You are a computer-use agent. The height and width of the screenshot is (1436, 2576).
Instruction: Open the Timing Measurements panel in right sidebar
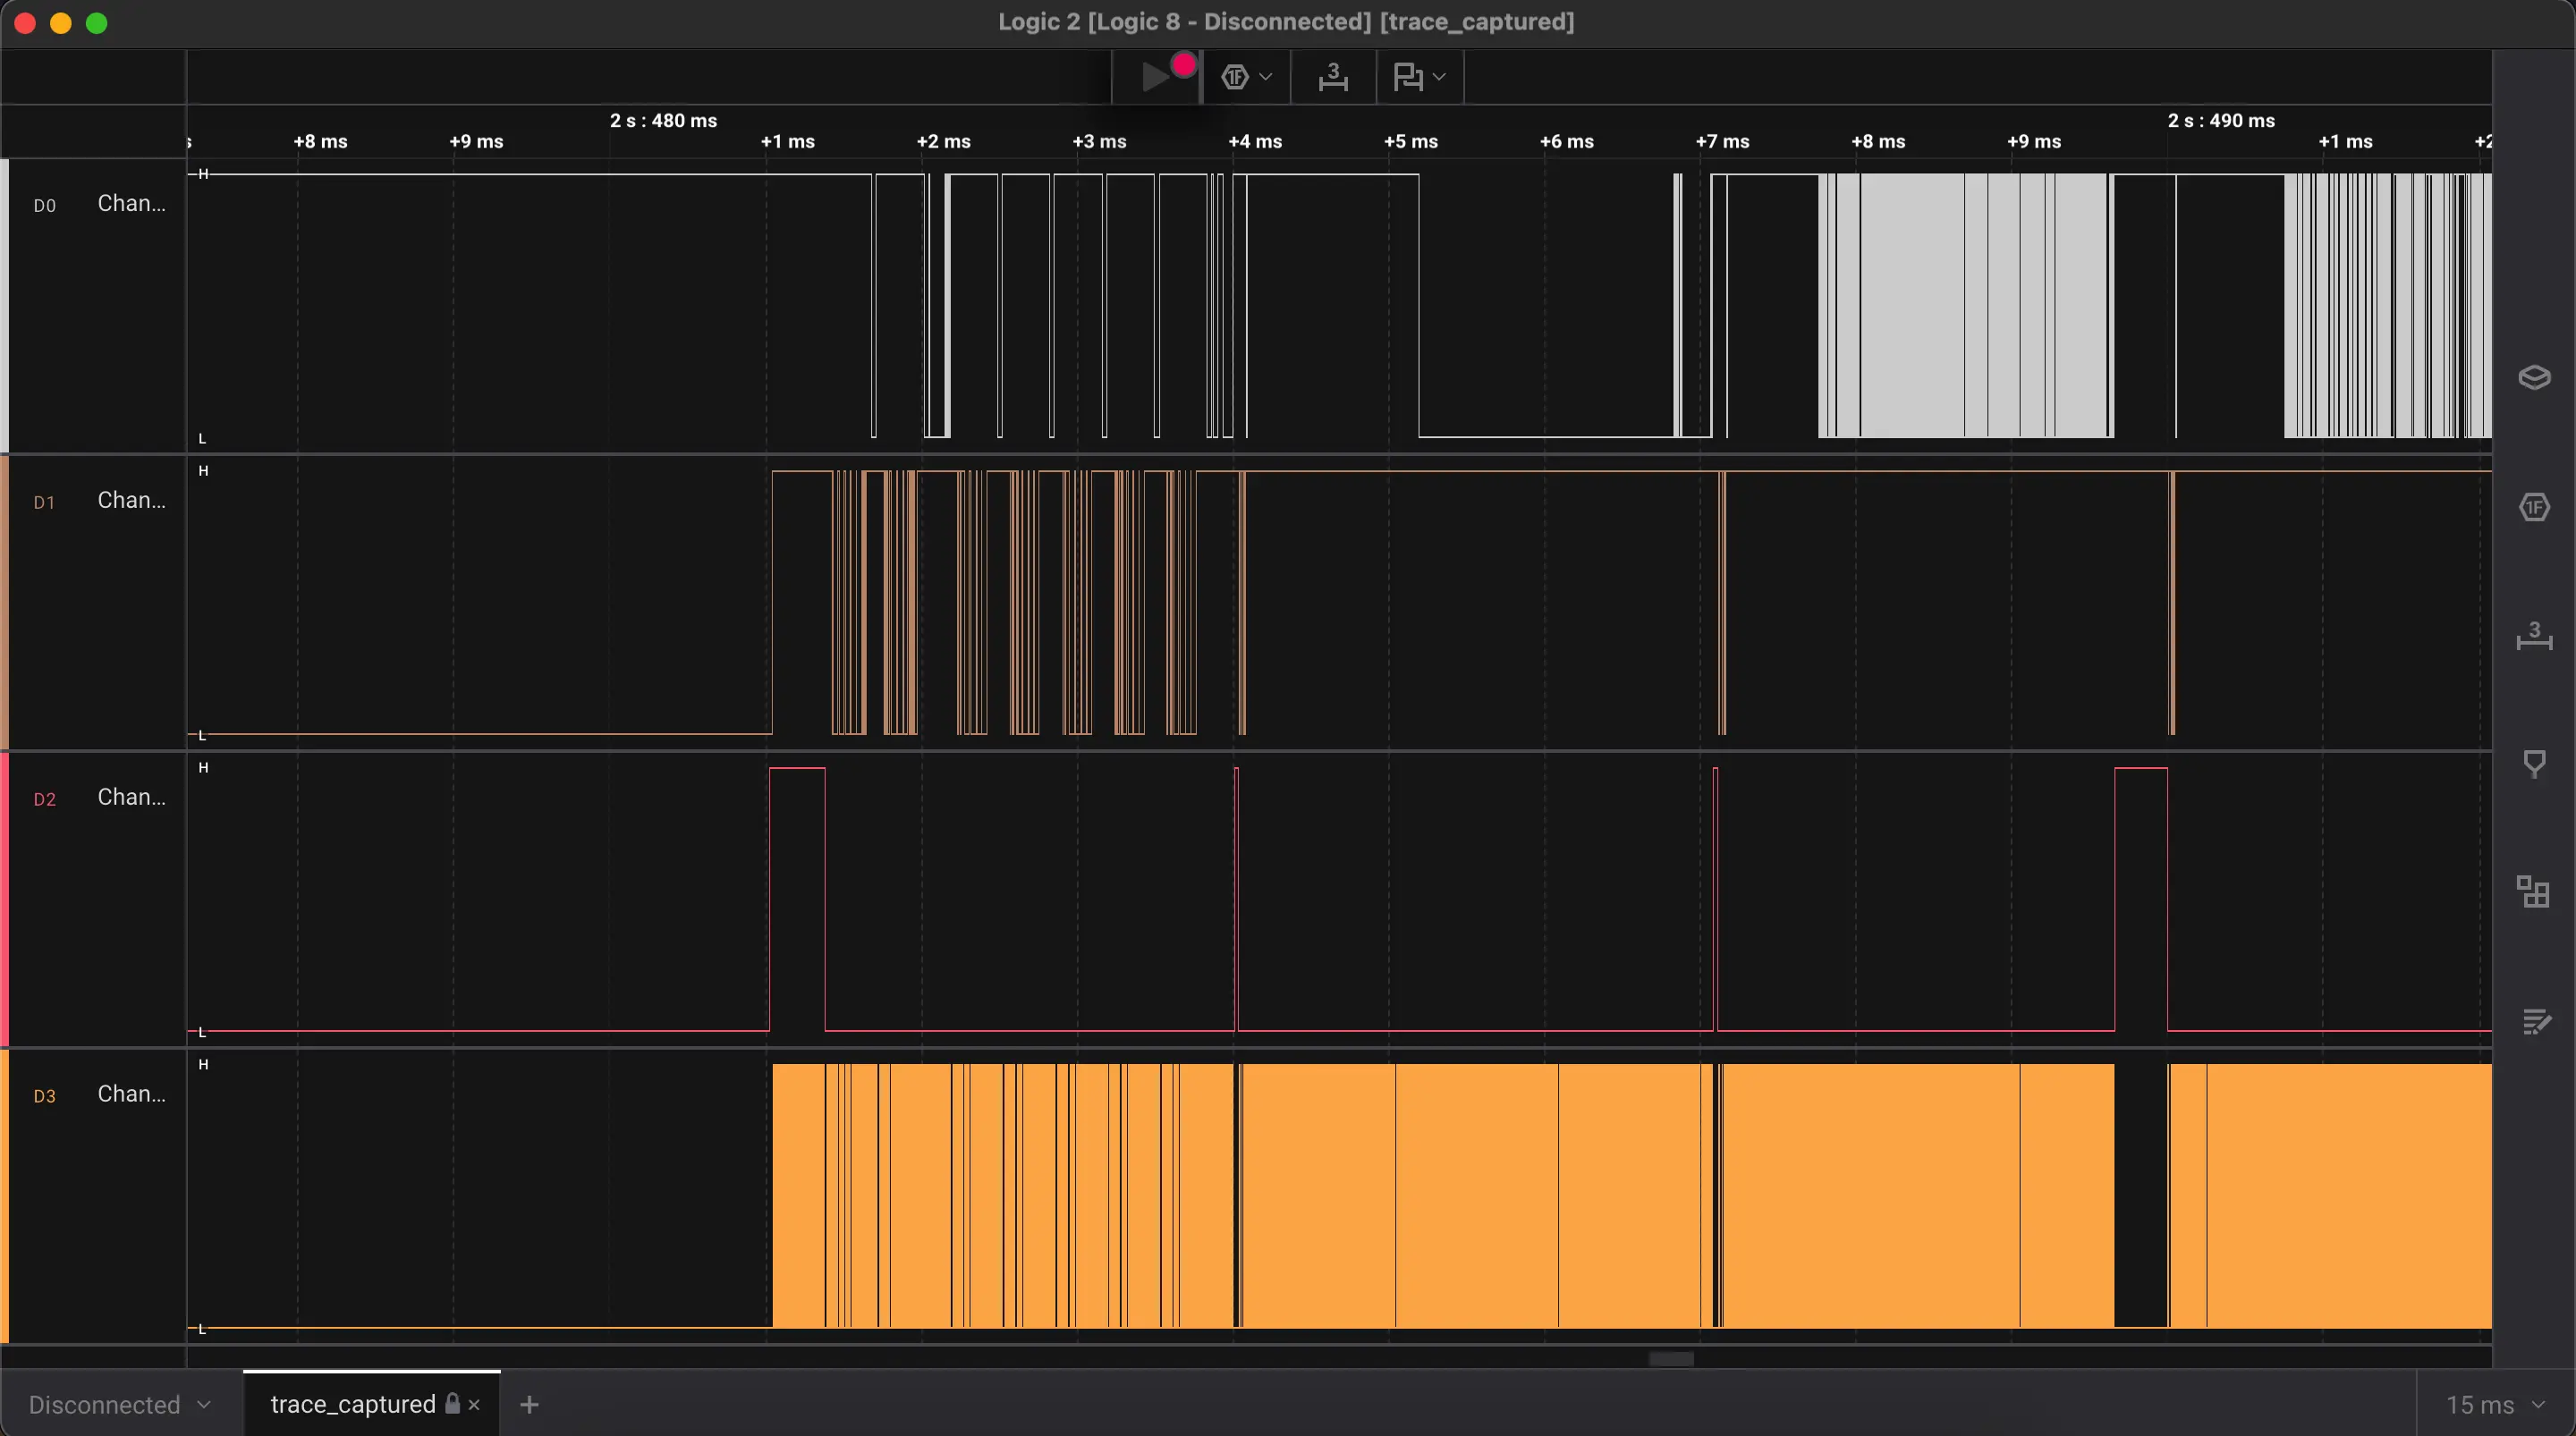click(x=2533, y=636)
